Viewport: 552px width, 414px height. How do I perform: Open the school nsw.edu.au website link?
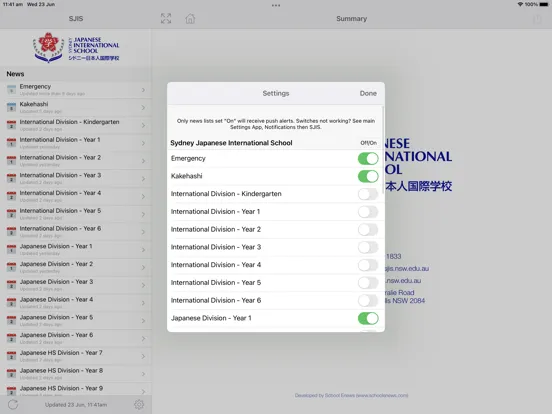(x=403, y=281)
